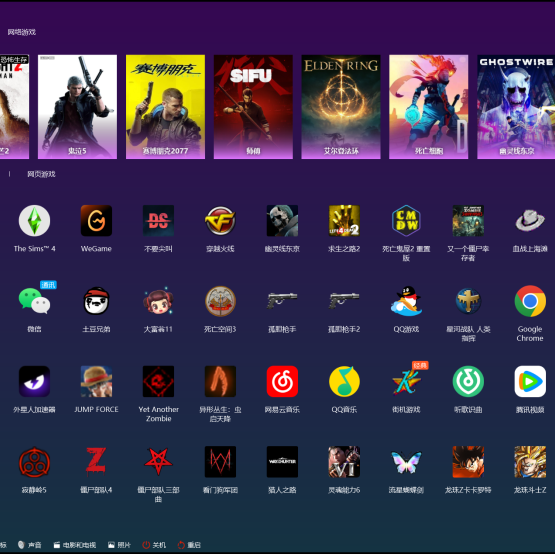Open the 灵魂能力6 icon
The width and height of the screenshot is (555, 554).
pyautogui.click(x=344, y=462)
